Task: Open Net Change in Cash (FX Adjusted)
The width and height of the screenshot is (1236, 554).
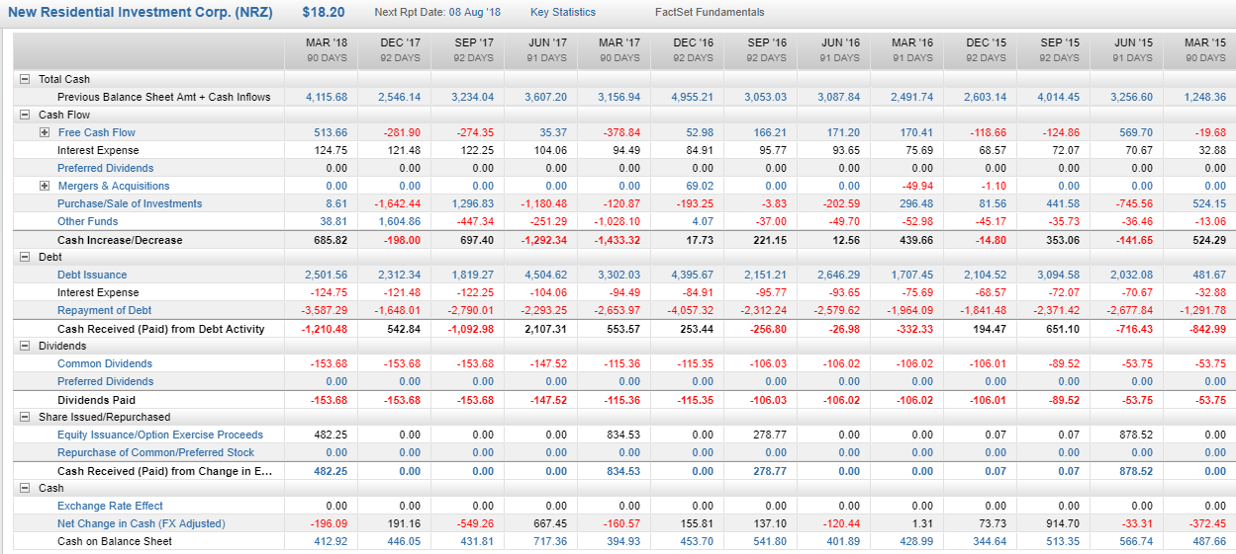Action: click(x=141, y=524)
